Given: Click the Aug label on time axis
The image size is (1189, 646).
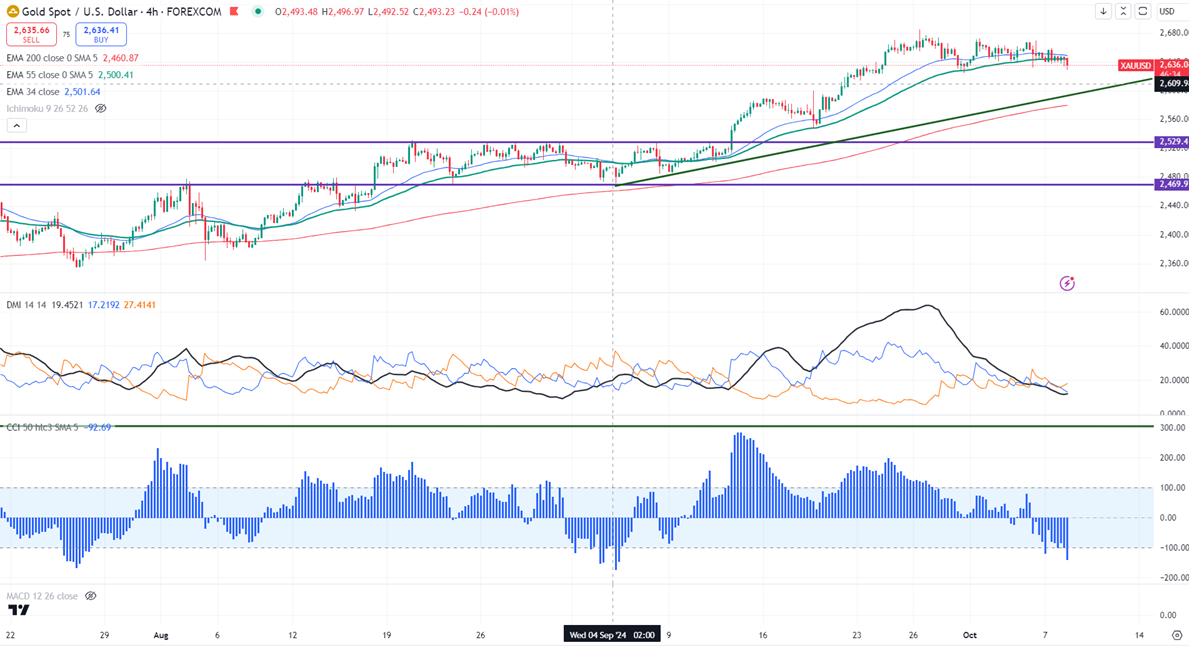Looking at the screenshot, I should pyautogui.click(x=159, y=635).
